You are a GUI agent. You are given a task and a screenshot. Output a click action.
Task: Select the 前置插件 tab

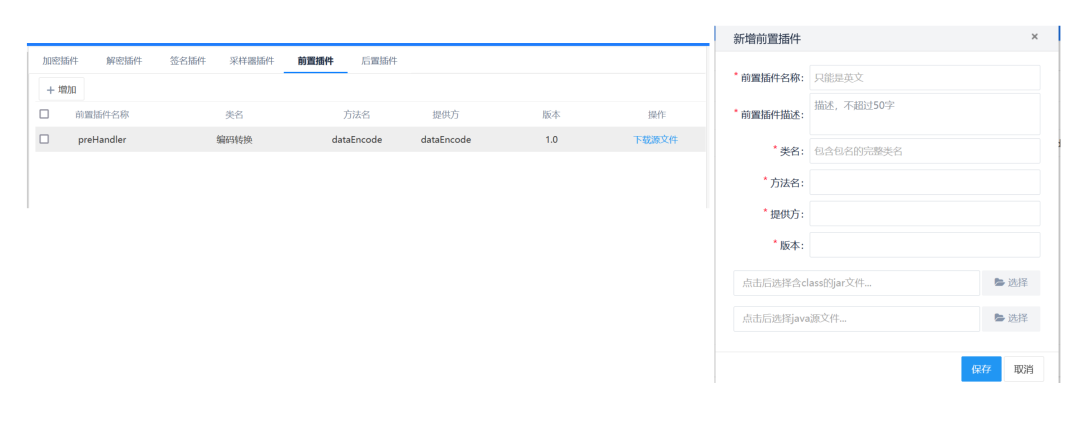pyautogui.click(x=315, y=61)
